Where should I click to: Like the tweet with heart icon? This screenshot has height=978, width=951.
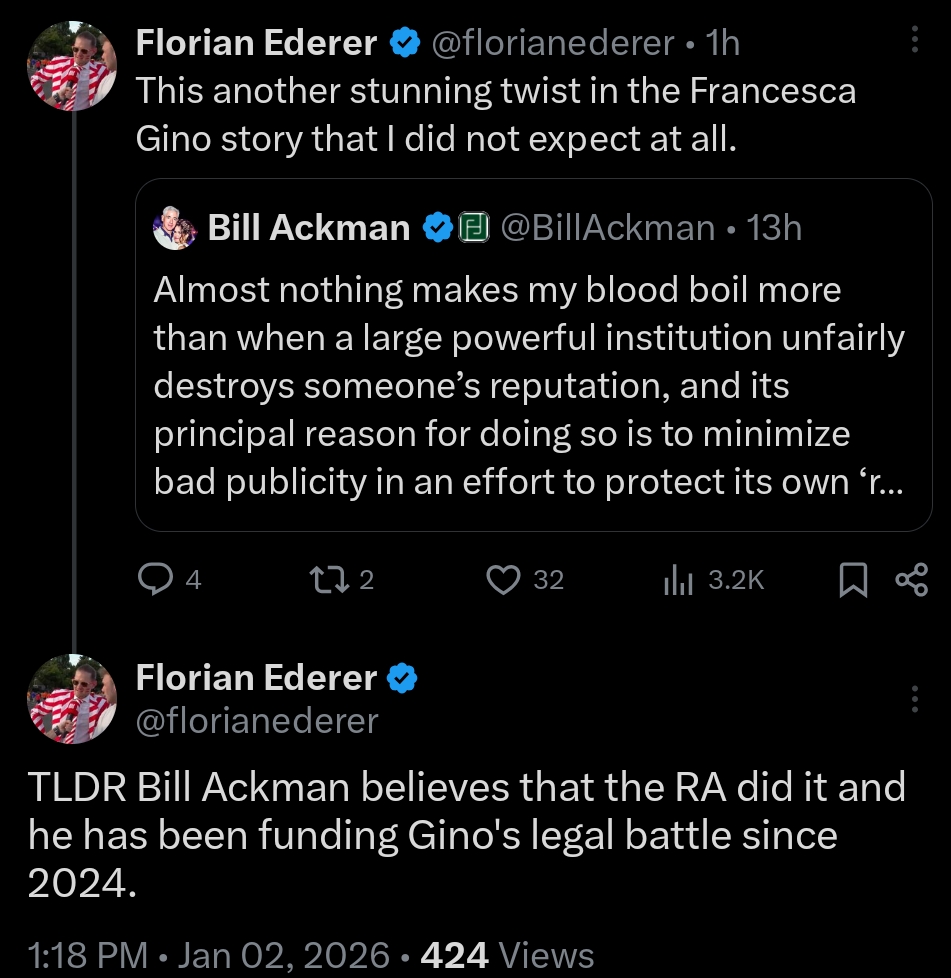(503, 580)
